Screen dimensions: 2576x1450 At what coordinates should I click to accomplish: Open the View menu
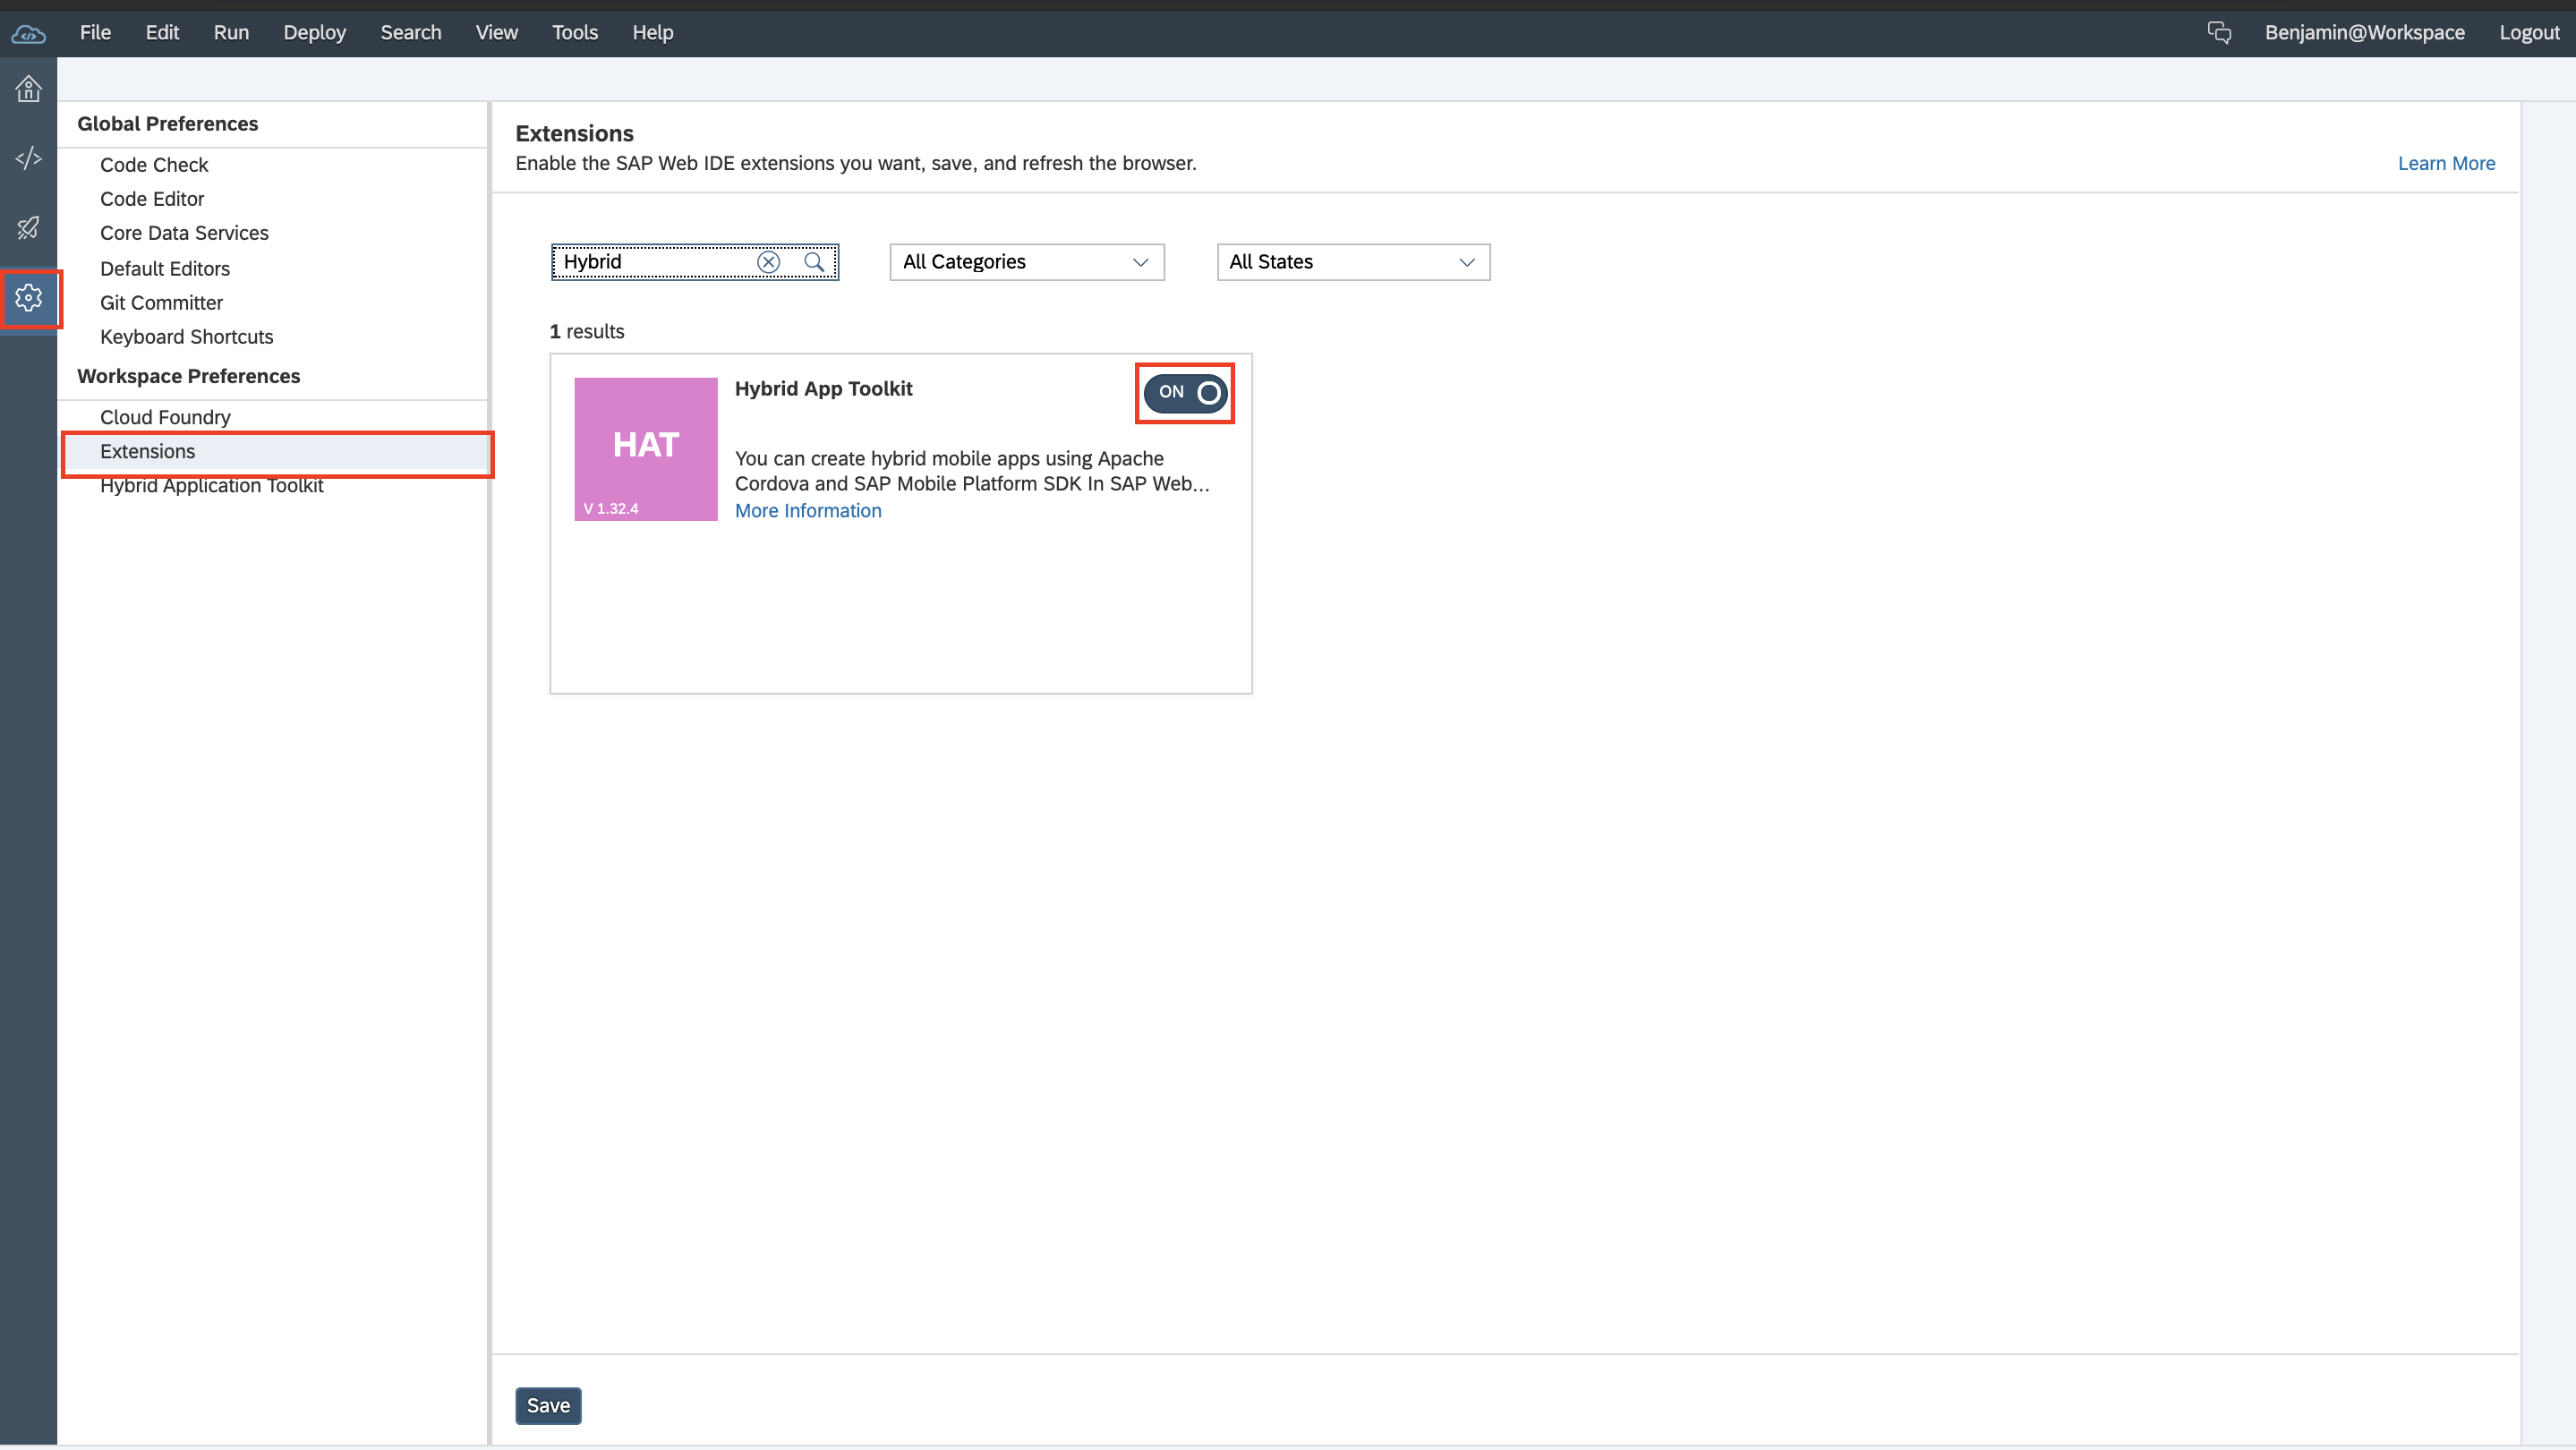point(496,33)
